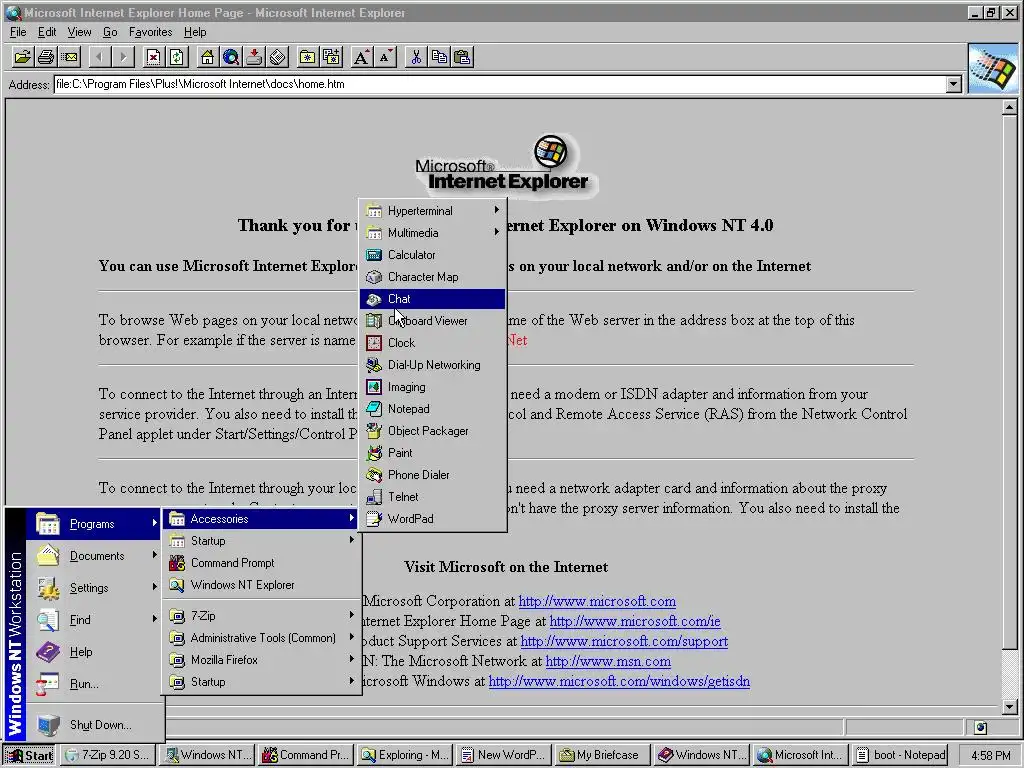This screenshot has width=1024, height=768.
Task: Open Windows NT Explorer from Programs menu
Action: point(261,585)
